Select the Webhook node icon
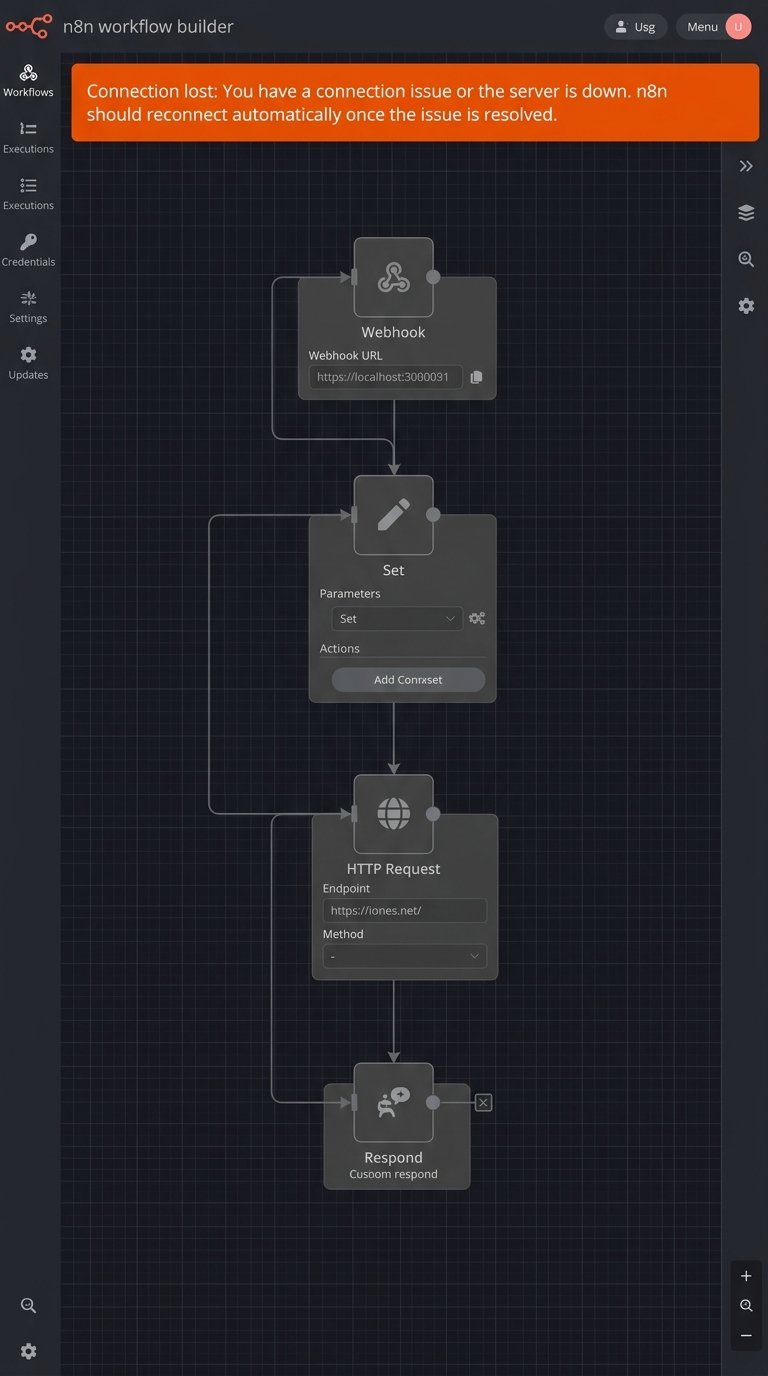This screenshot has width=768, height=1376. (393, 277)
